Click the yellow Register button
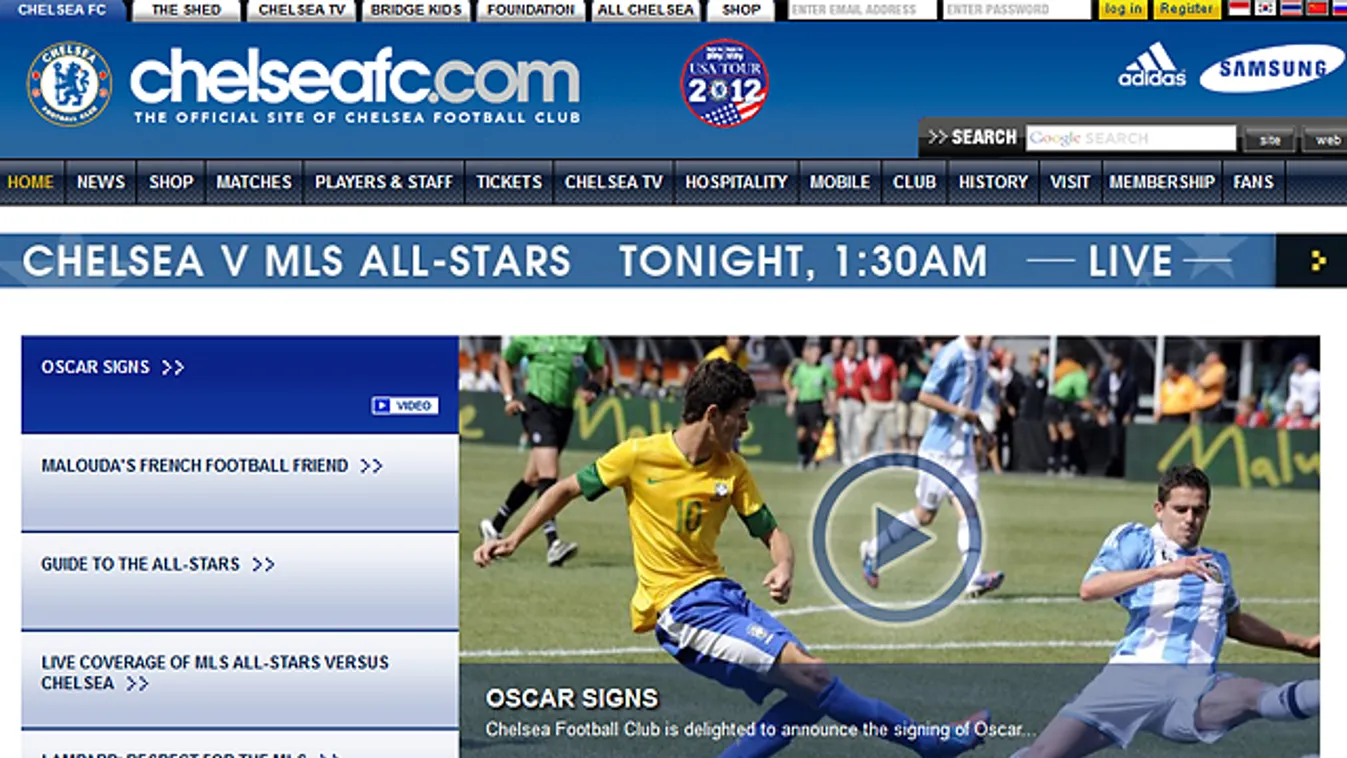 click(1187, 9)
